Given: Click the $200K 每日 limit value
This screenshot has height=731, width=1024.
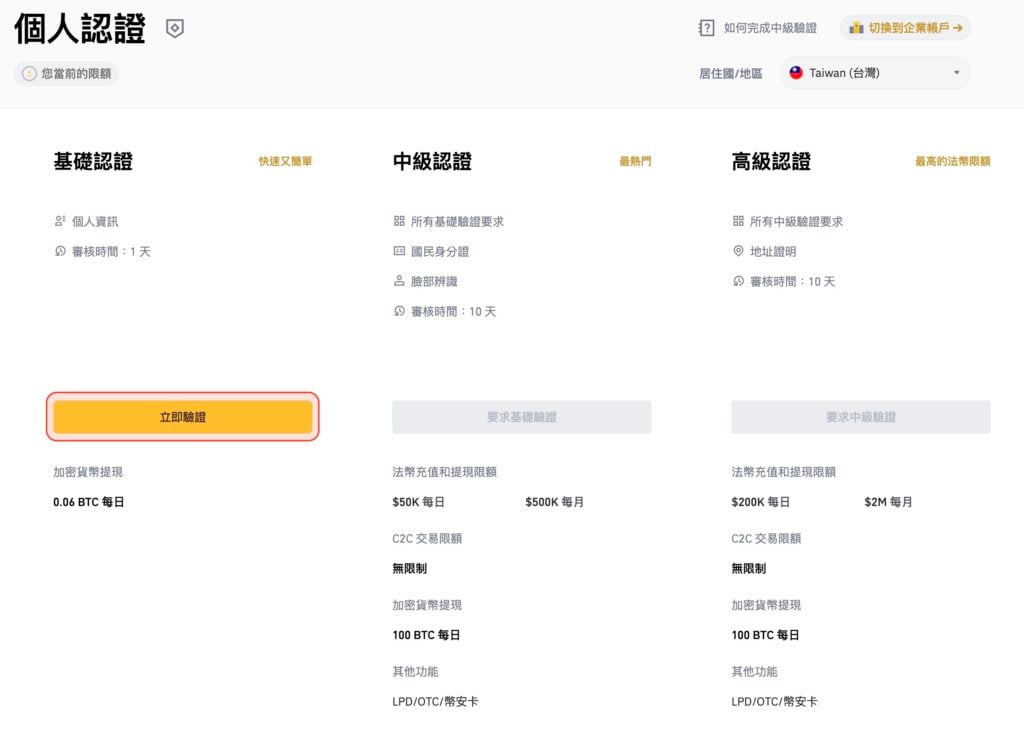Looking at the screenshot, I should pyautogui.click(x=761, y=502).
